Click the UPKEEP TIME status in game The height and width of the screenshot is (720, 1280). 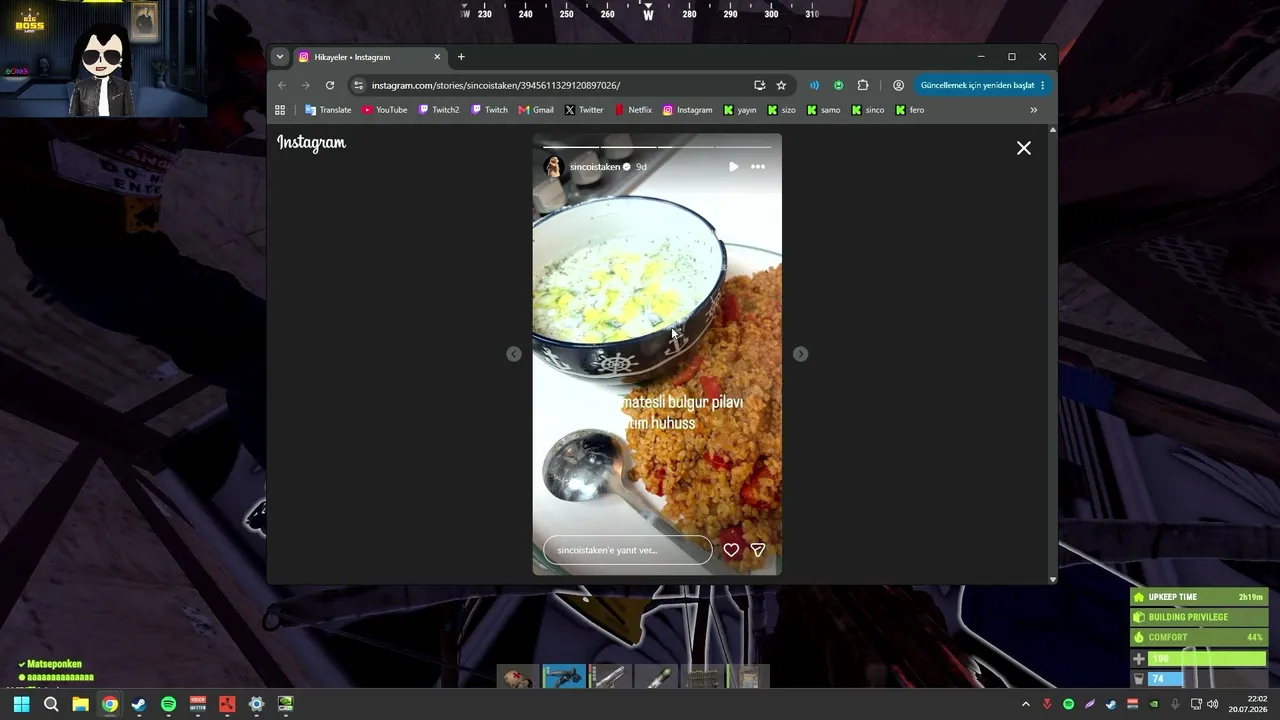(1199, 597)
